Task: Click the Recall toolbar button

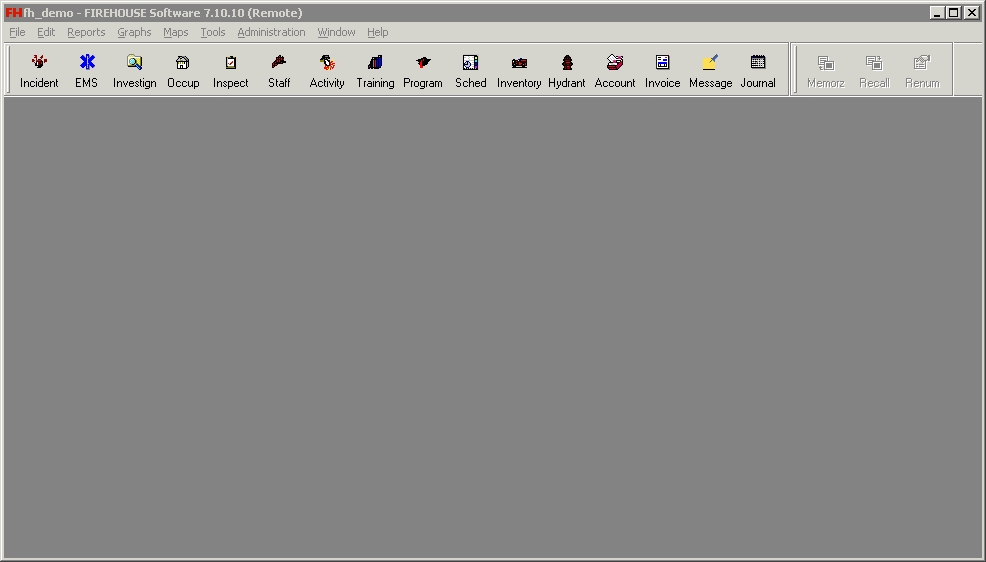Action: tap(874, 70)
